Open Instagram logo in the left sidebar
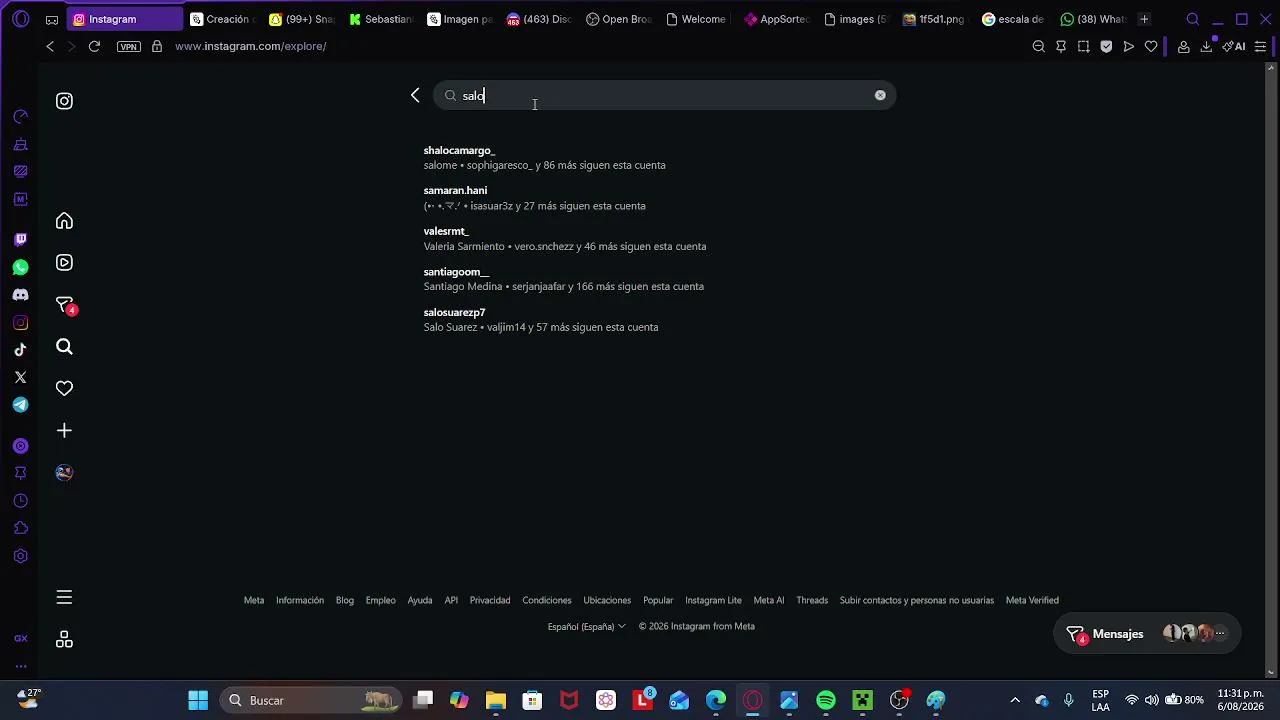The height and width of the screenshot is (720, 1280). pyautogui.click(x=64, y=101)
